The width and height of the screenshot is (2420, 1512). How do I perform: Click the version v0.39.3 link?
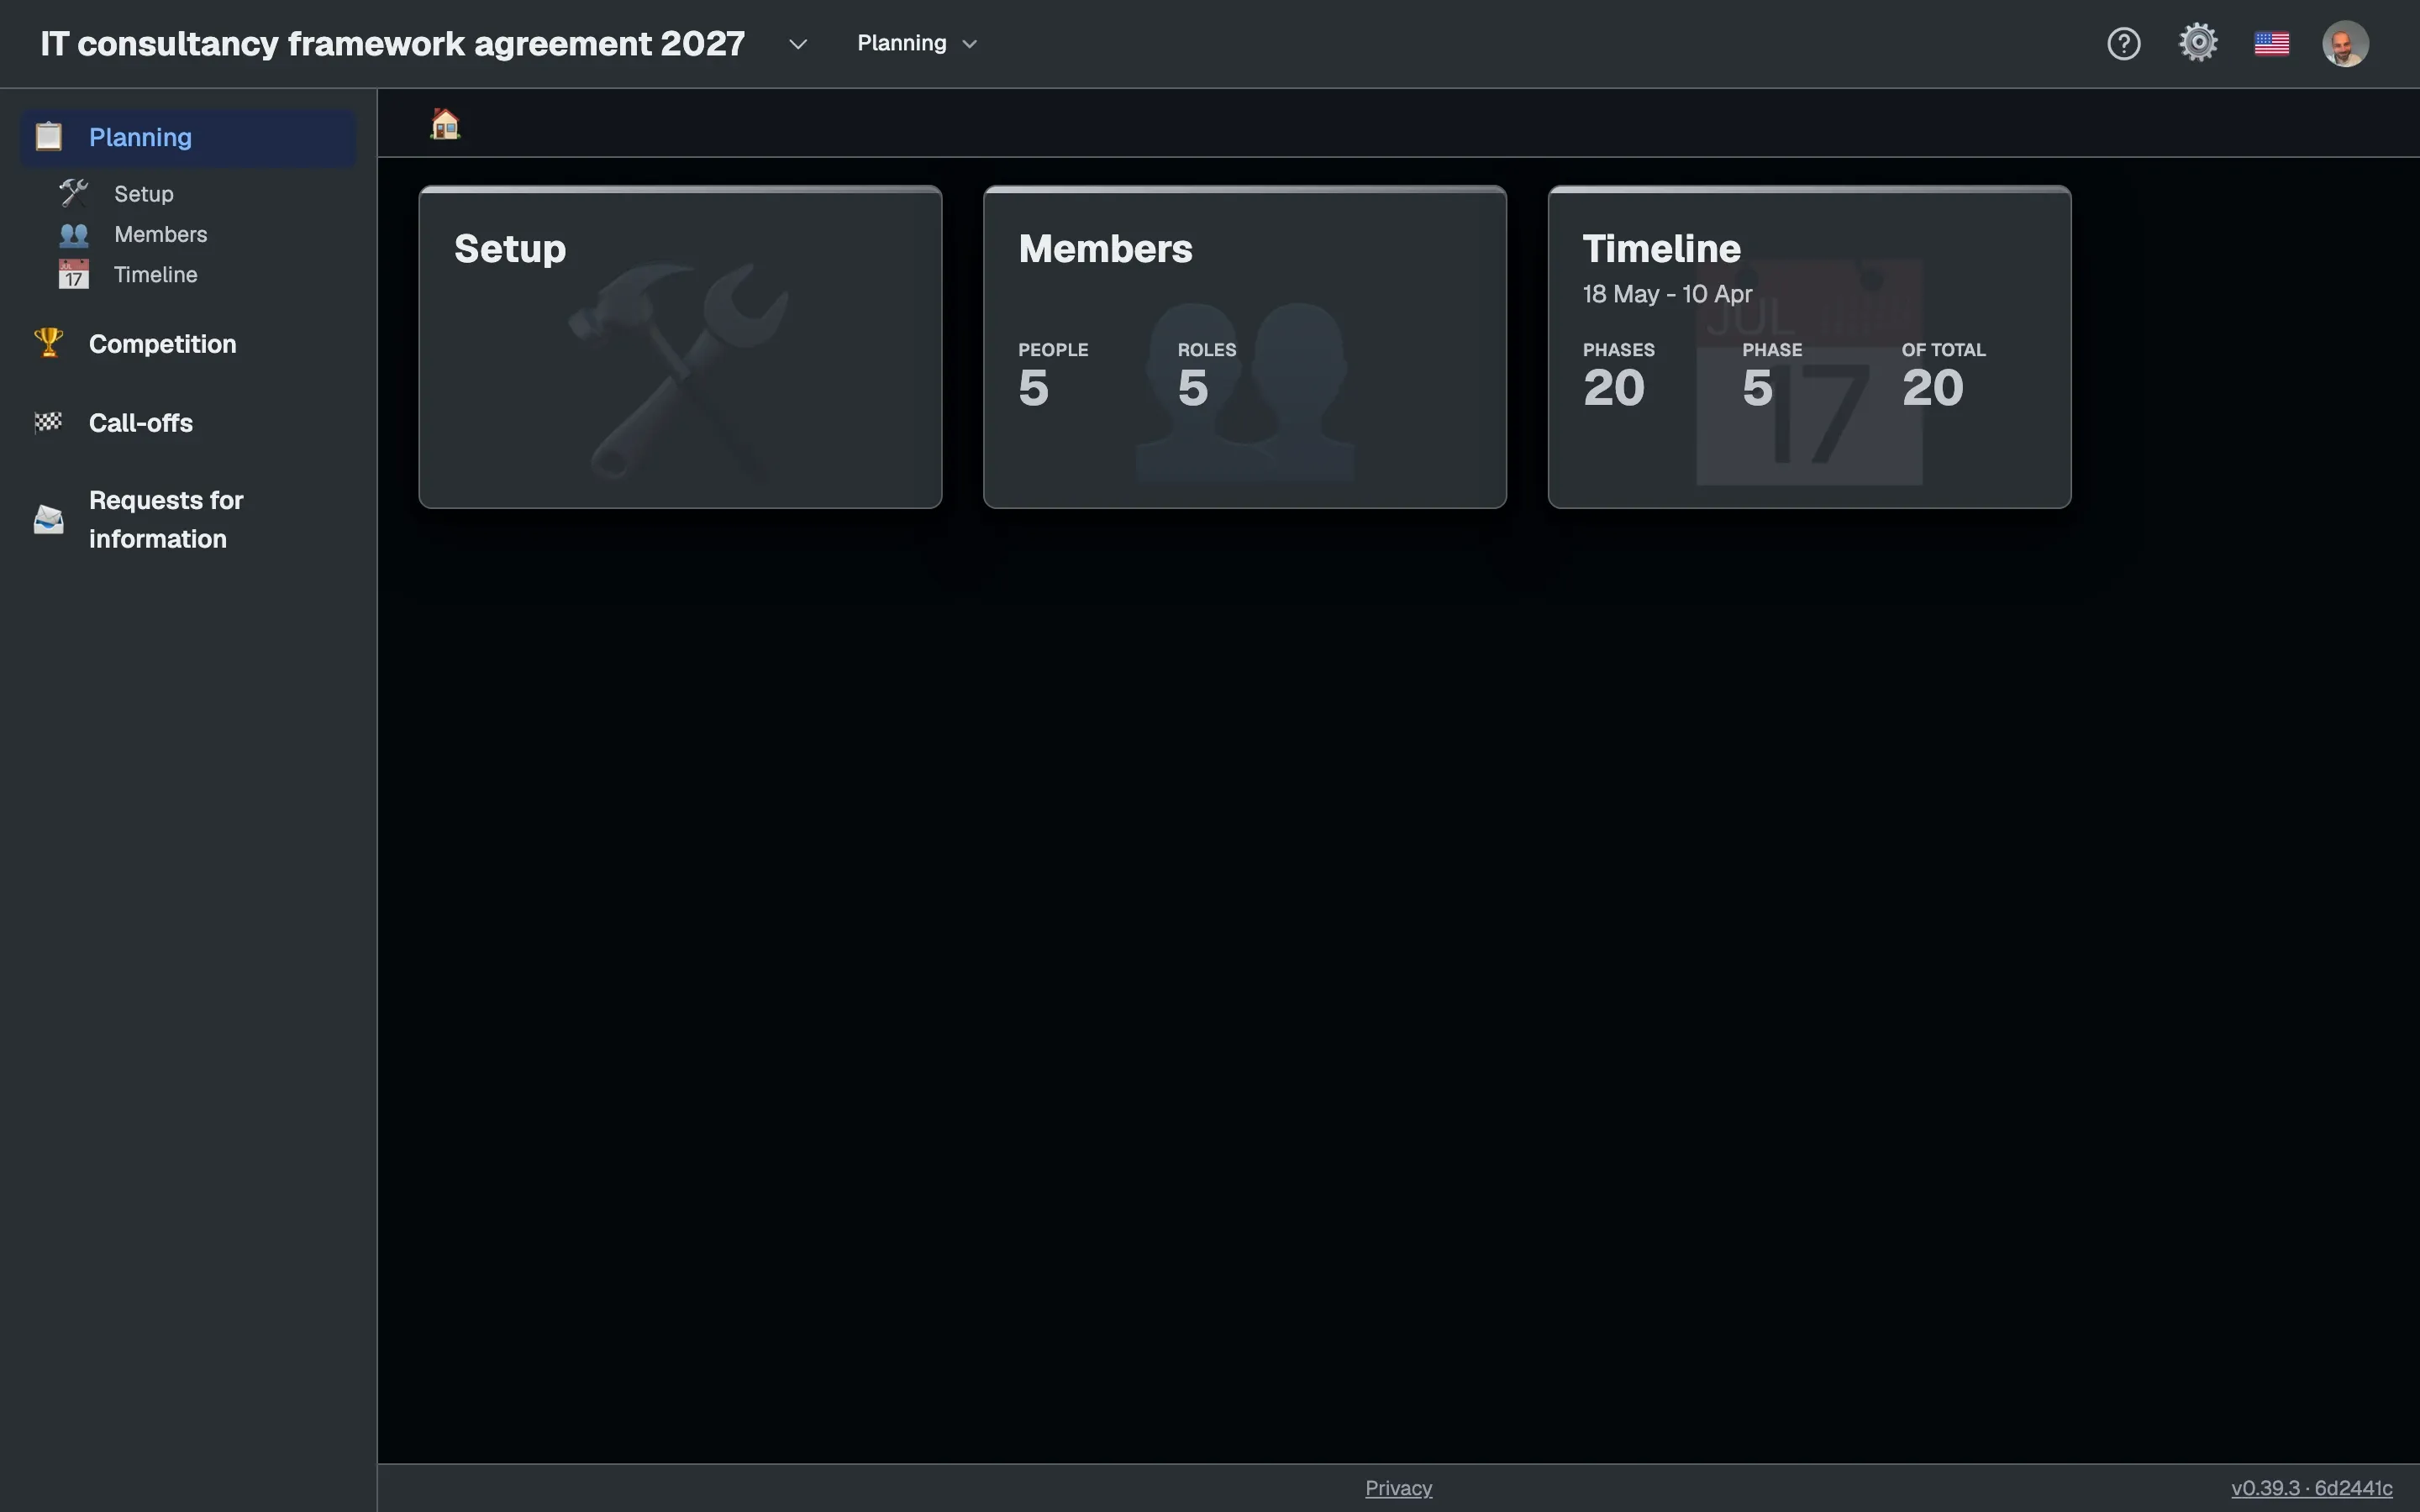(x=2311, y=1488)
